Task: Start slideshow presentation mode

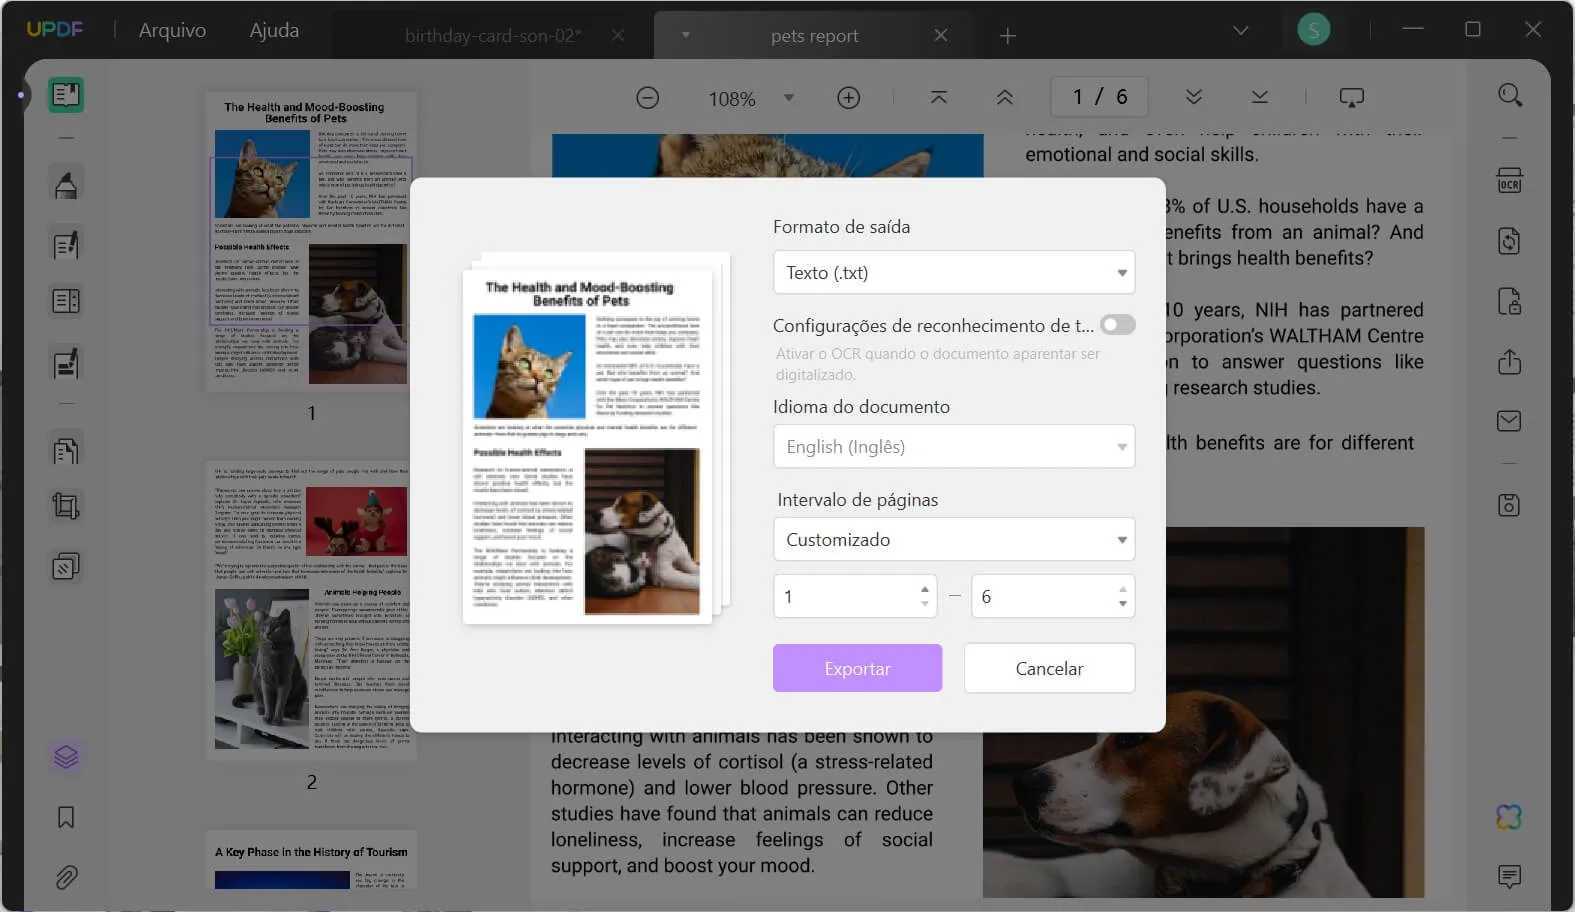Action: tap(1352, 97)
